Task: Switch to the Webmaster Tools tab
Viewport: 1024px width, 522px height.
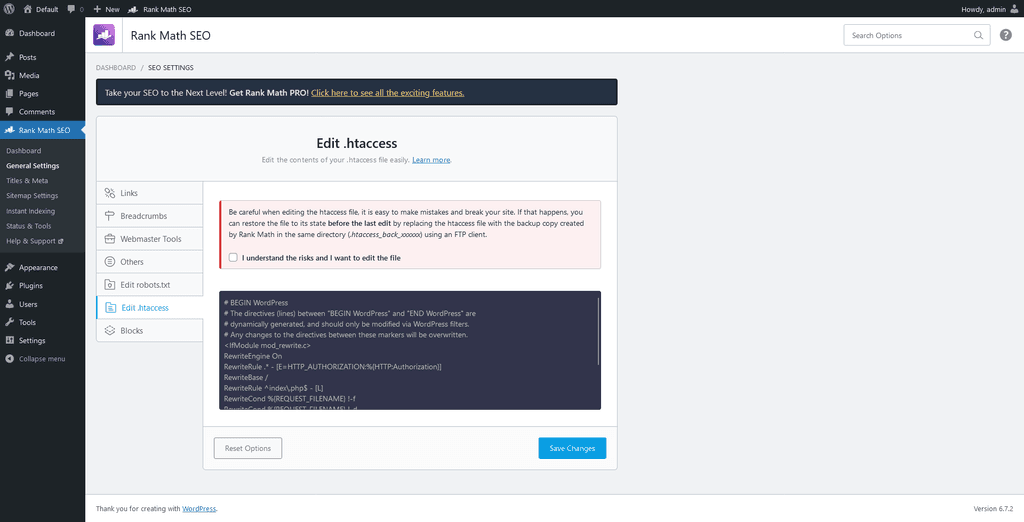Action: click(x=150, y=239)
